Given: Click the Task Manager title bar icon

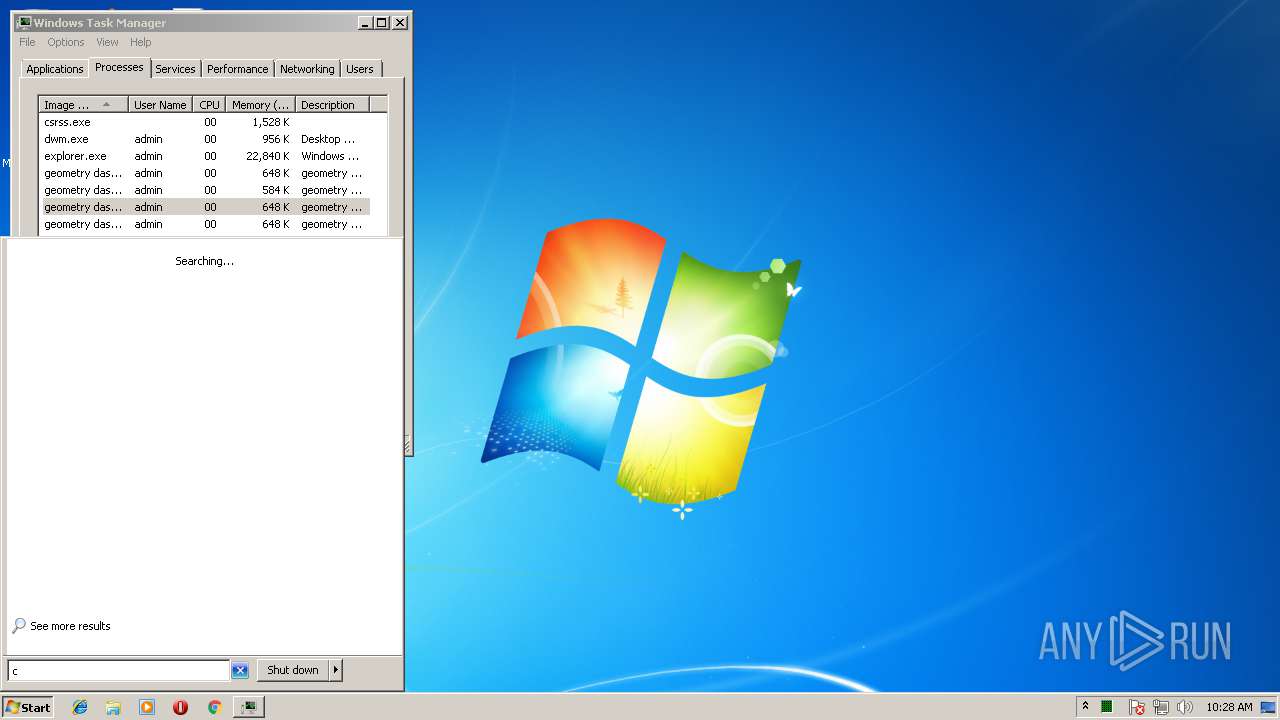Looking at the screenshot, I should [x=24, y=22].
